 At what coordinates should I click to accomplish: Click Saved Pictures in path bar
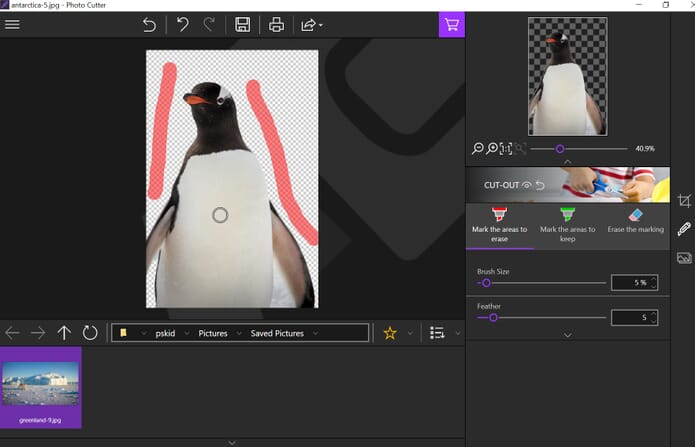tap(277, 333)
